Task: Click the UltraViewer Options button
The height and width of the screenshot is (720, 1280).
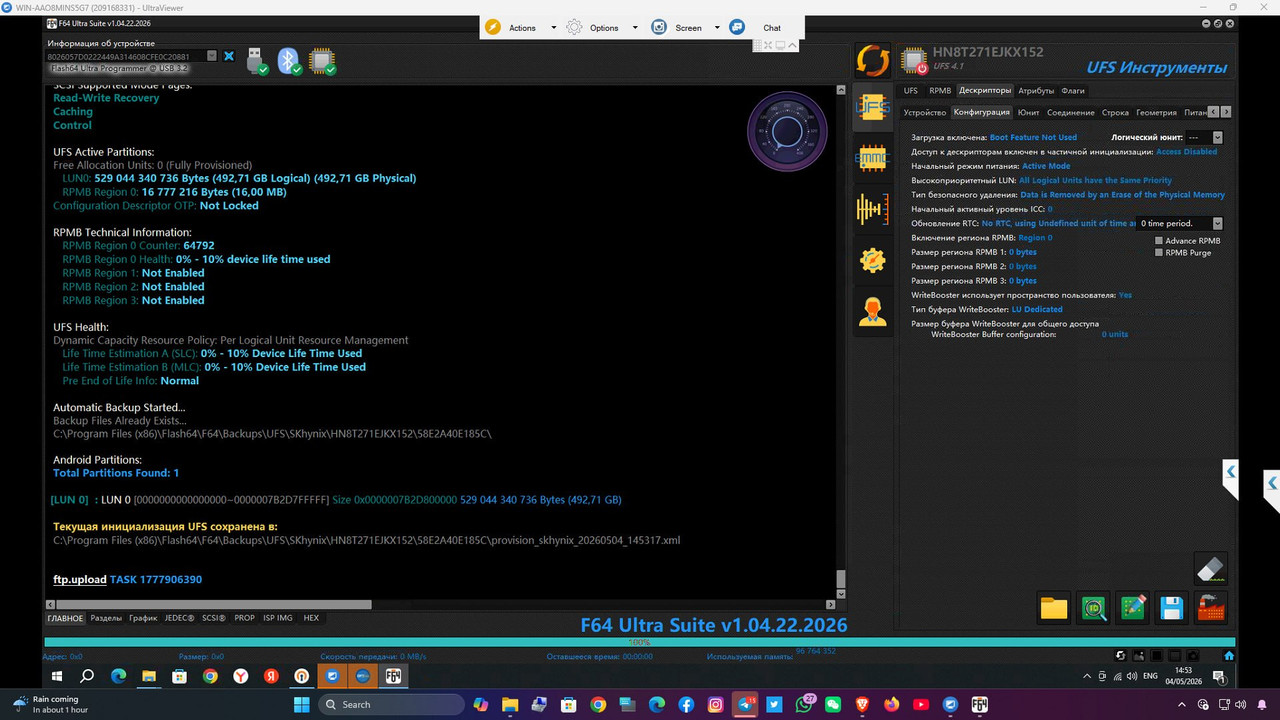Action: (604, 28)
